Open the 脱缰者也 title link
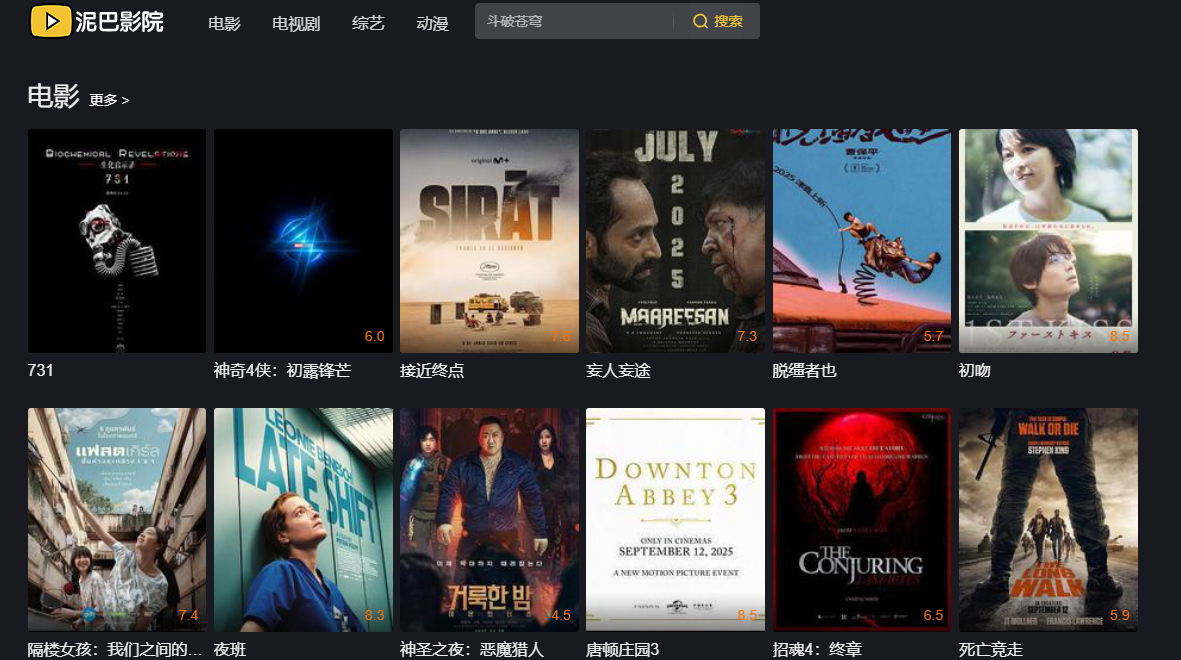Image resolution: width=1181 pixels, height=660 pixels. [x=804, y=371]
